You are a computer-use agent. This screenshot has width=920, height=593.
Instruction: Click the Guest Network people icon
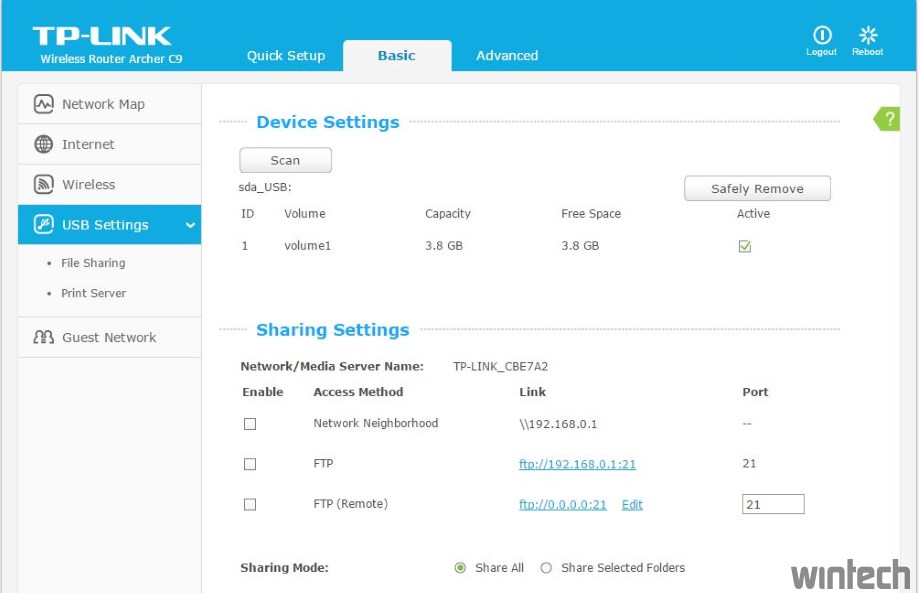tap(44, 337)
